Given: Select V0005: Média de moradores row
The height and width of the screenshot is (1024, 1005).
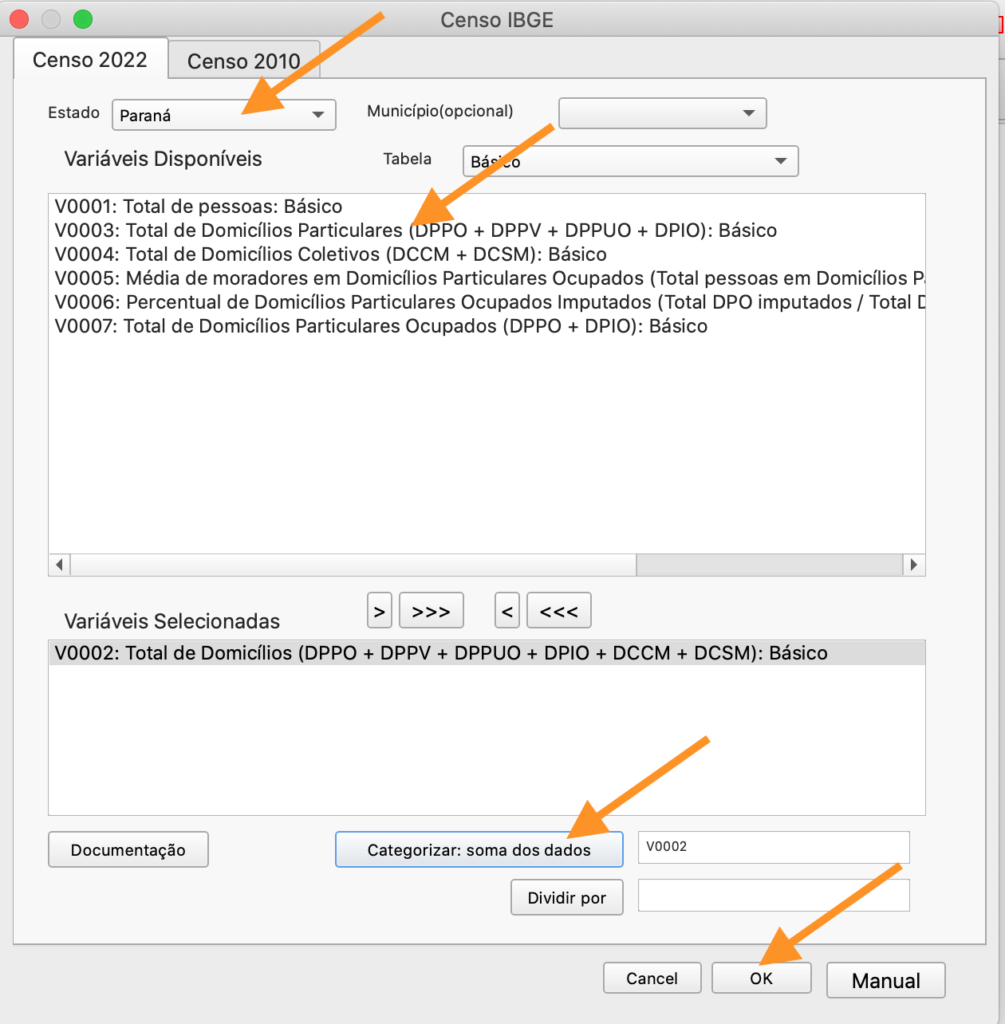Looking at the screenshot, I should click(487, 278).
